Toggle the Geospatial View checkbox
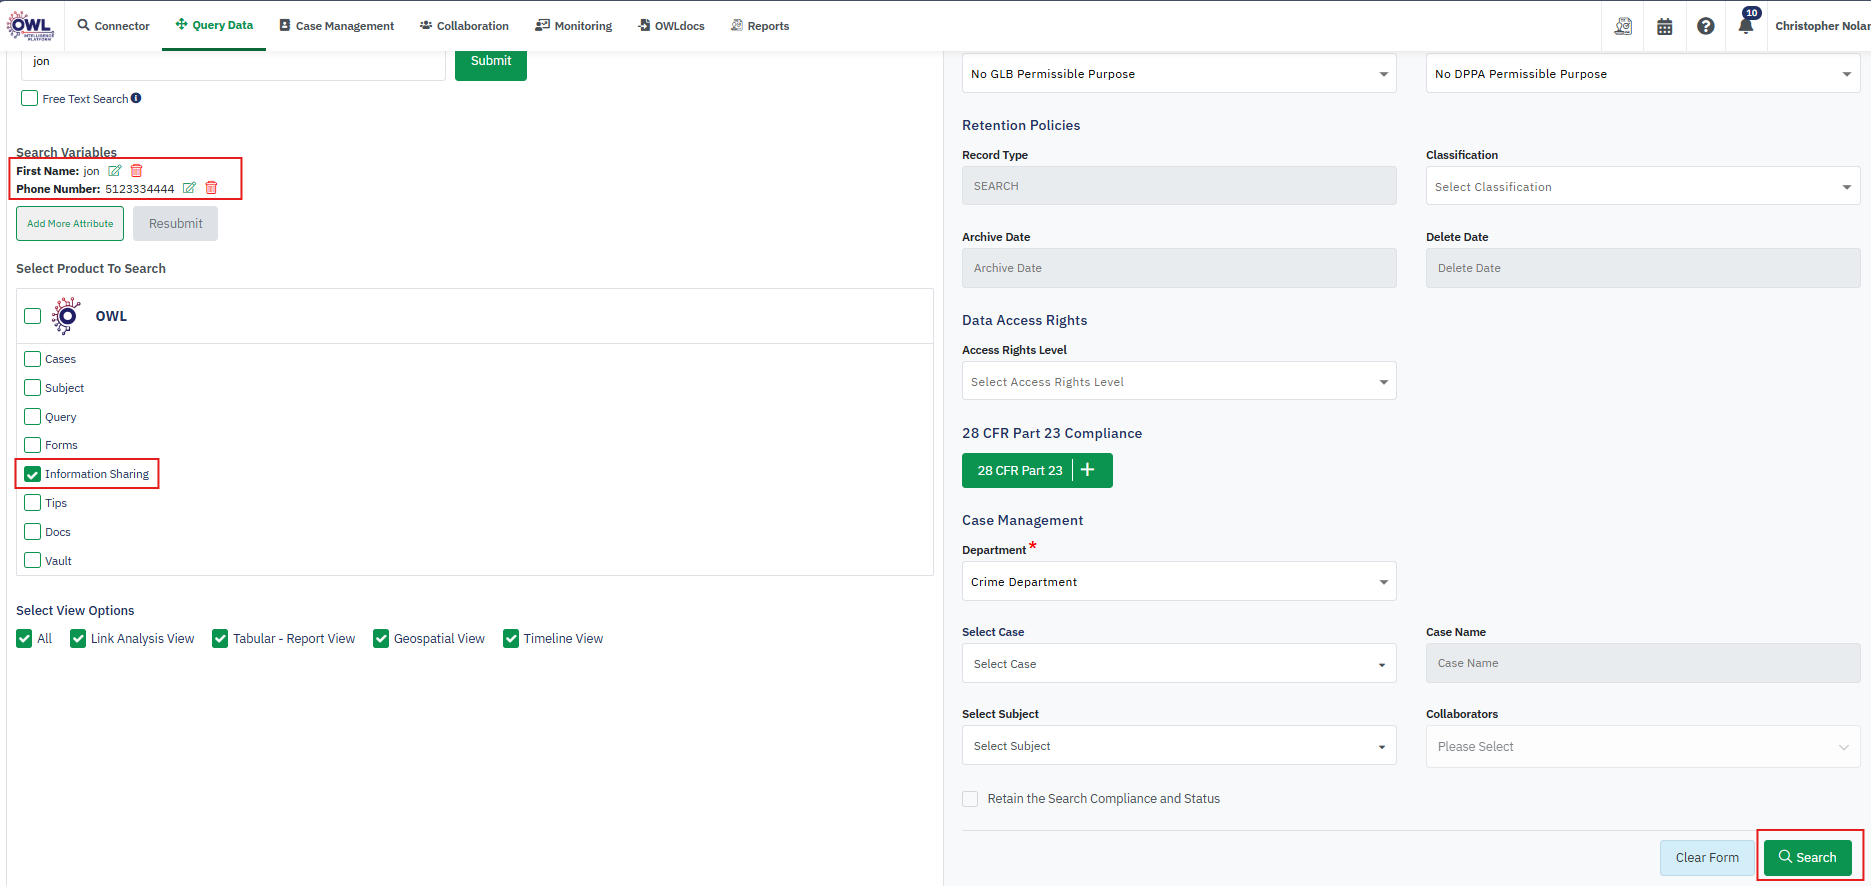Image resolution: width=1871 pixels, height=886 pixels. tap(381, 639)
